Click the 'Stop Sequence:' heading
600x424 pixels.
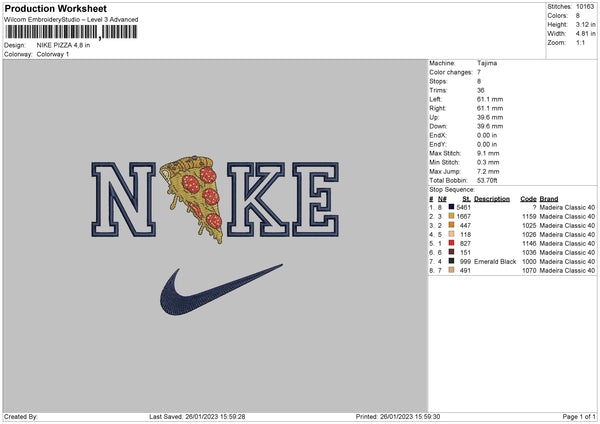click(452, 189)
